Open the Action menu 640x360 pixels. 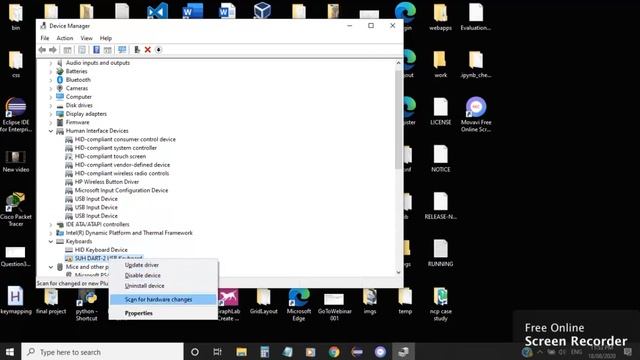coord(64,38)
